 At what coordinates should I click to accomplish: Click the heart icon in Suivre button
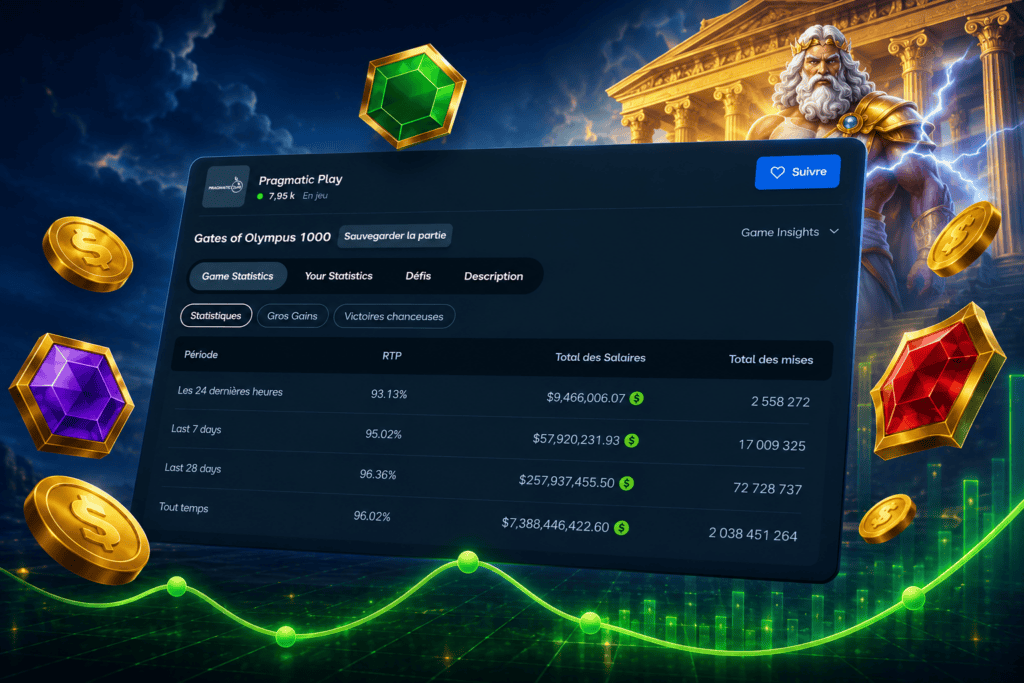[777, 172]
